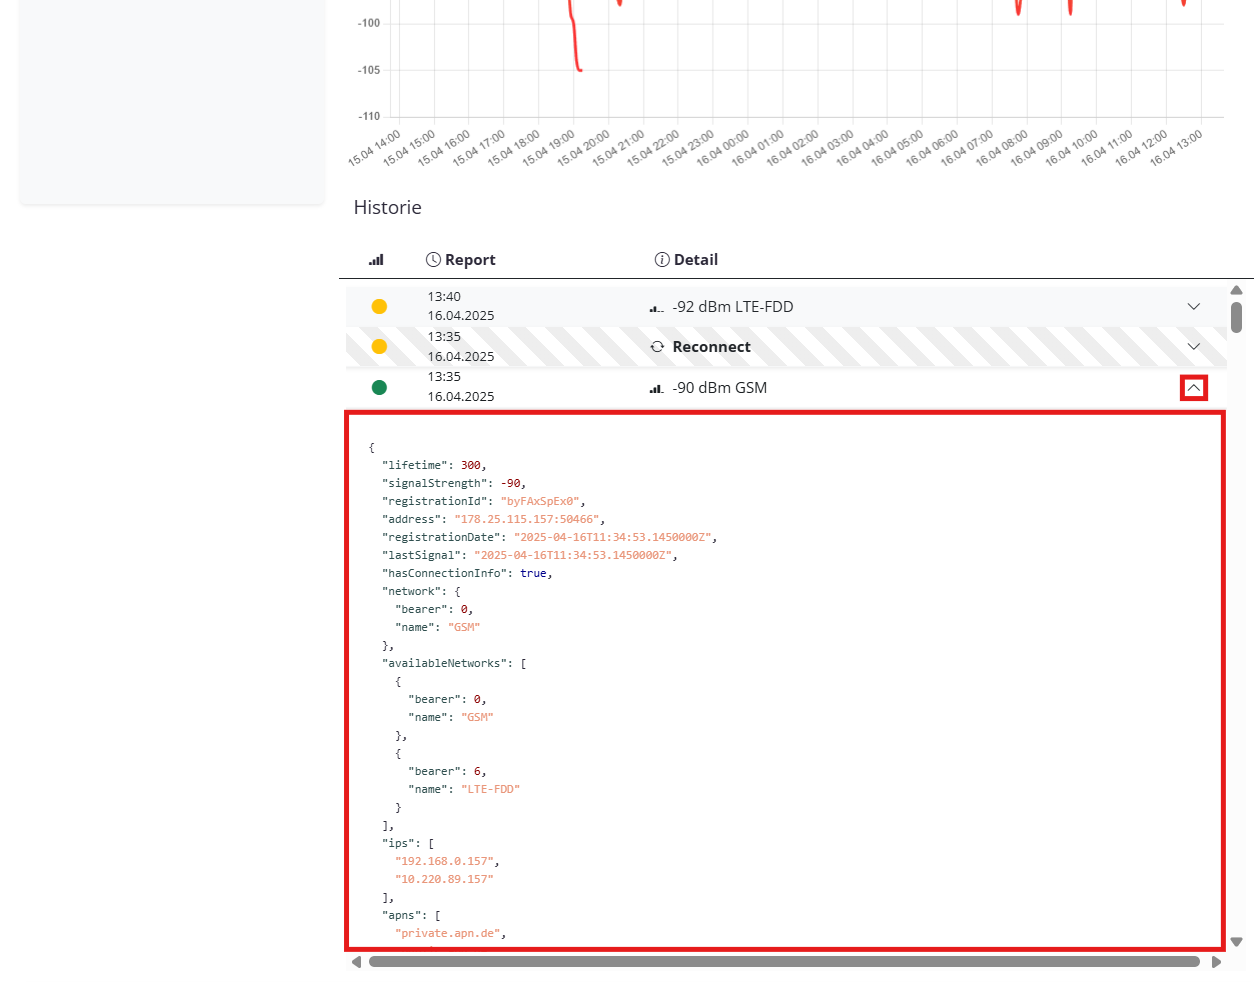Click the yellow status dot on Reconnect row
Image resolution: width=1260 pixels, height=982 pixels.
click(379, 347)
